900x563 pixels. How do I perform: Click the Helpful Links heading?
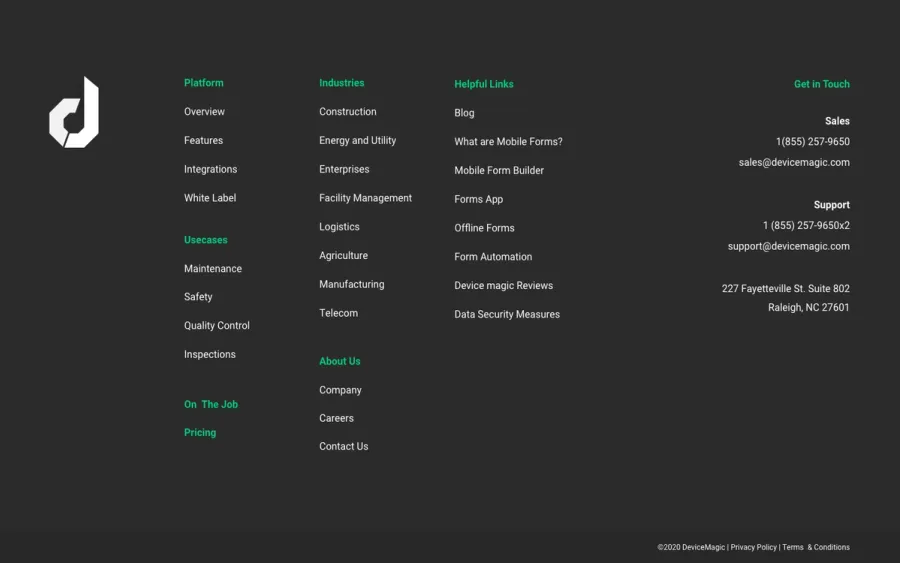[484, 84]
